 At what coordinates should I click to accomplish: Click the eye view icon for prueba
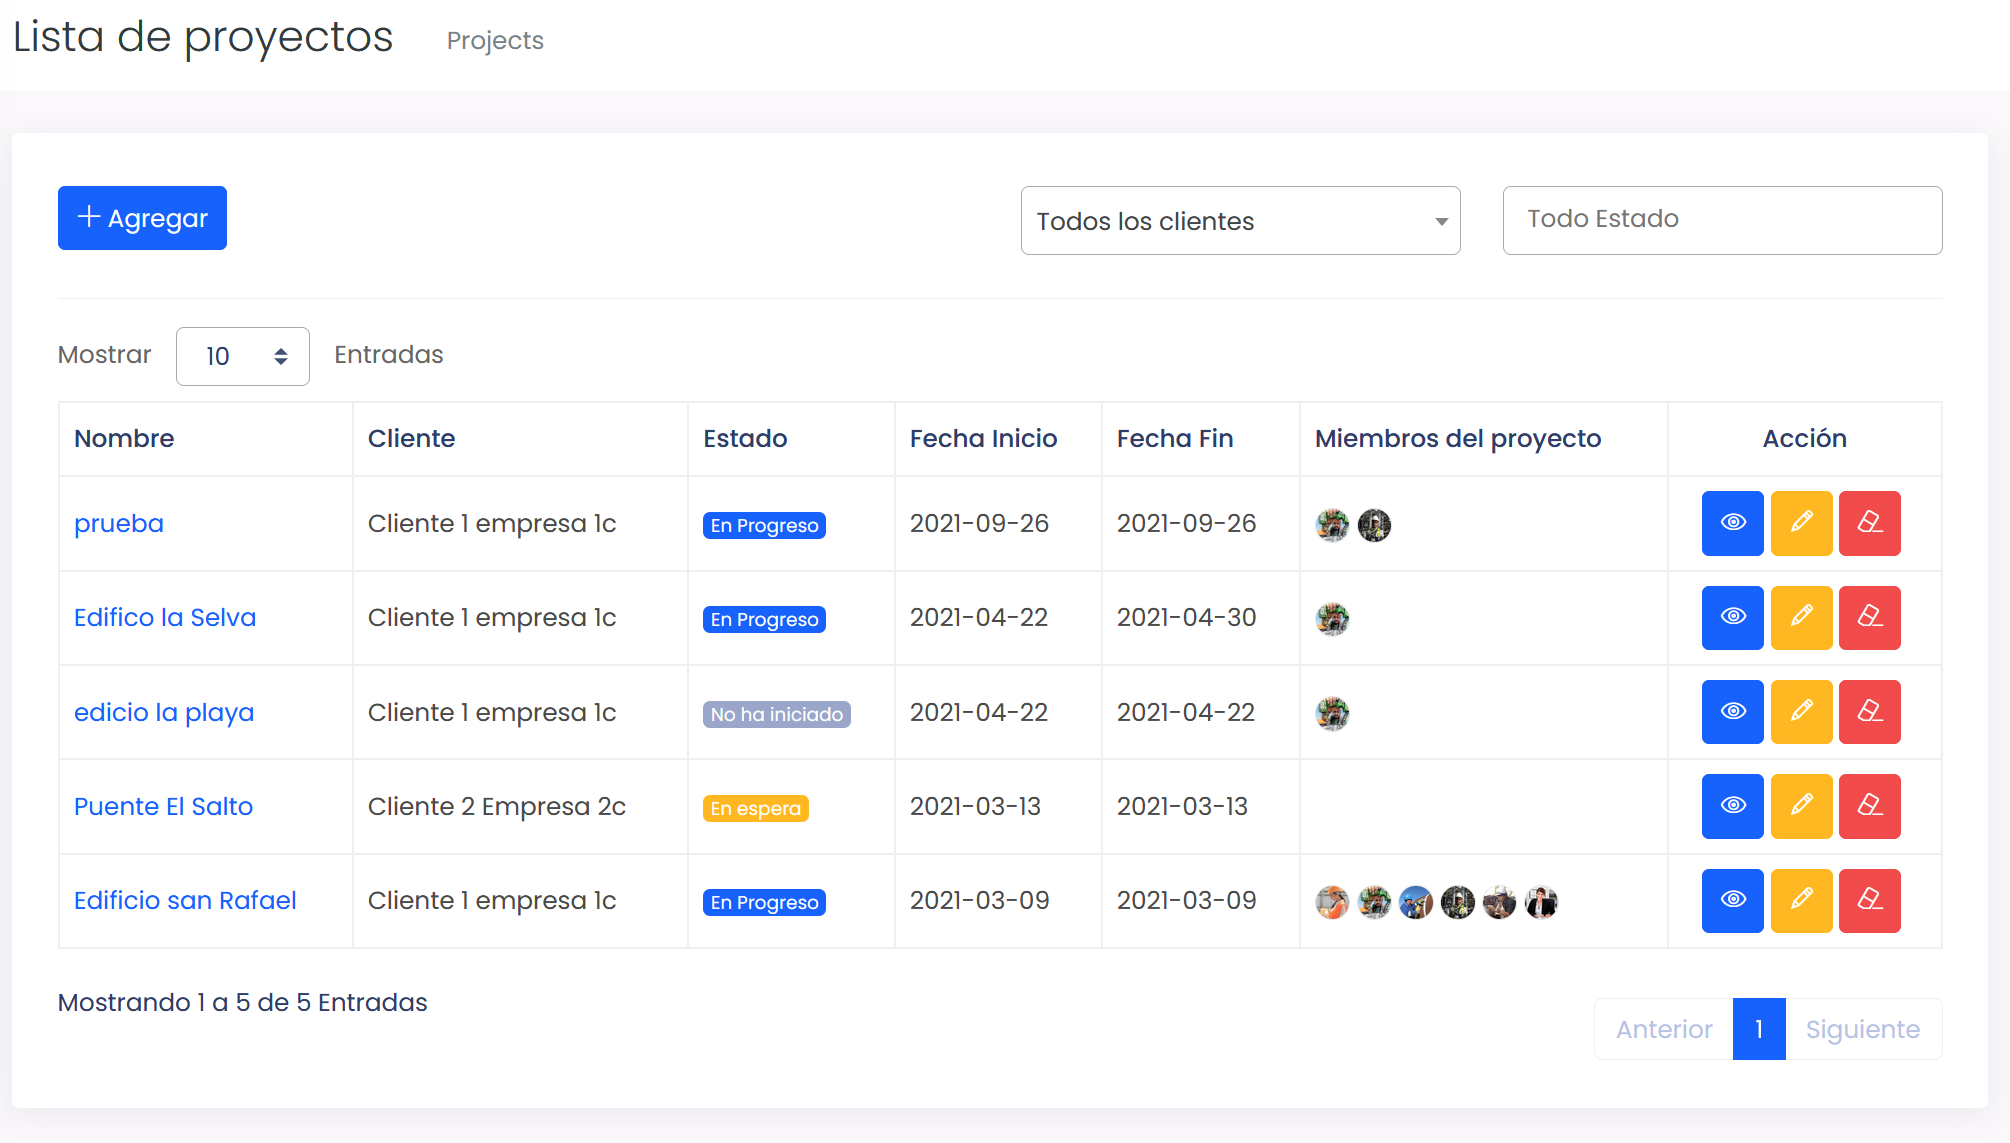(x=1732, y=523)
